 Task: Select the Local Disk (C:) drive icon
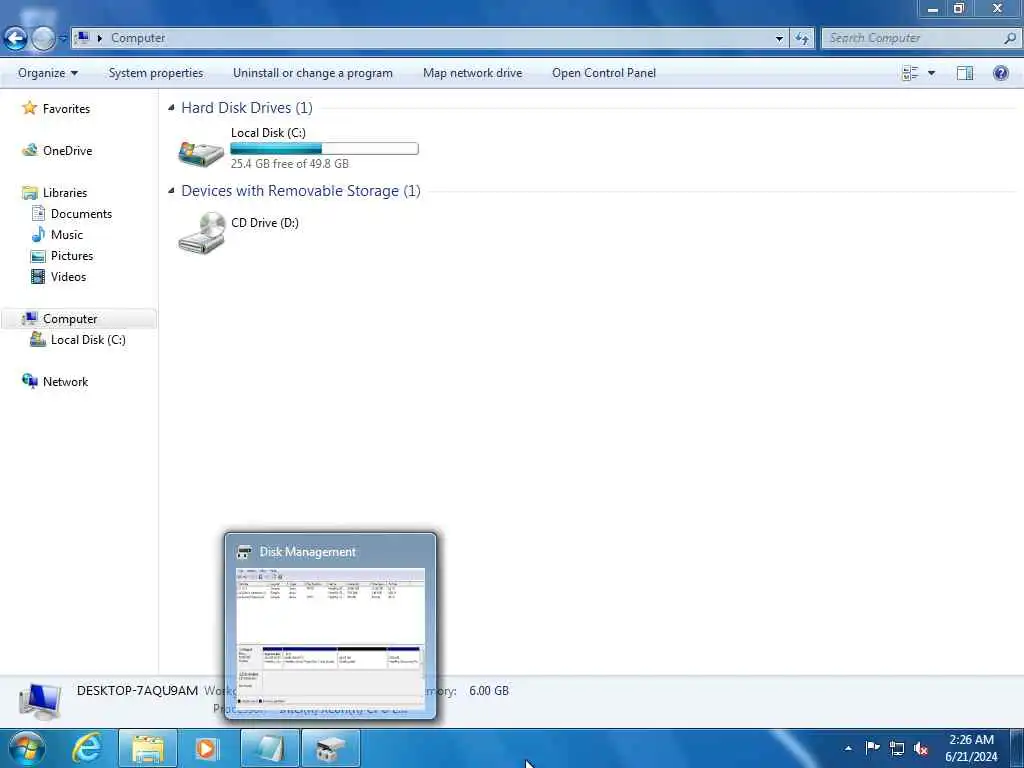pyautogui.click(x=201, y=153)
